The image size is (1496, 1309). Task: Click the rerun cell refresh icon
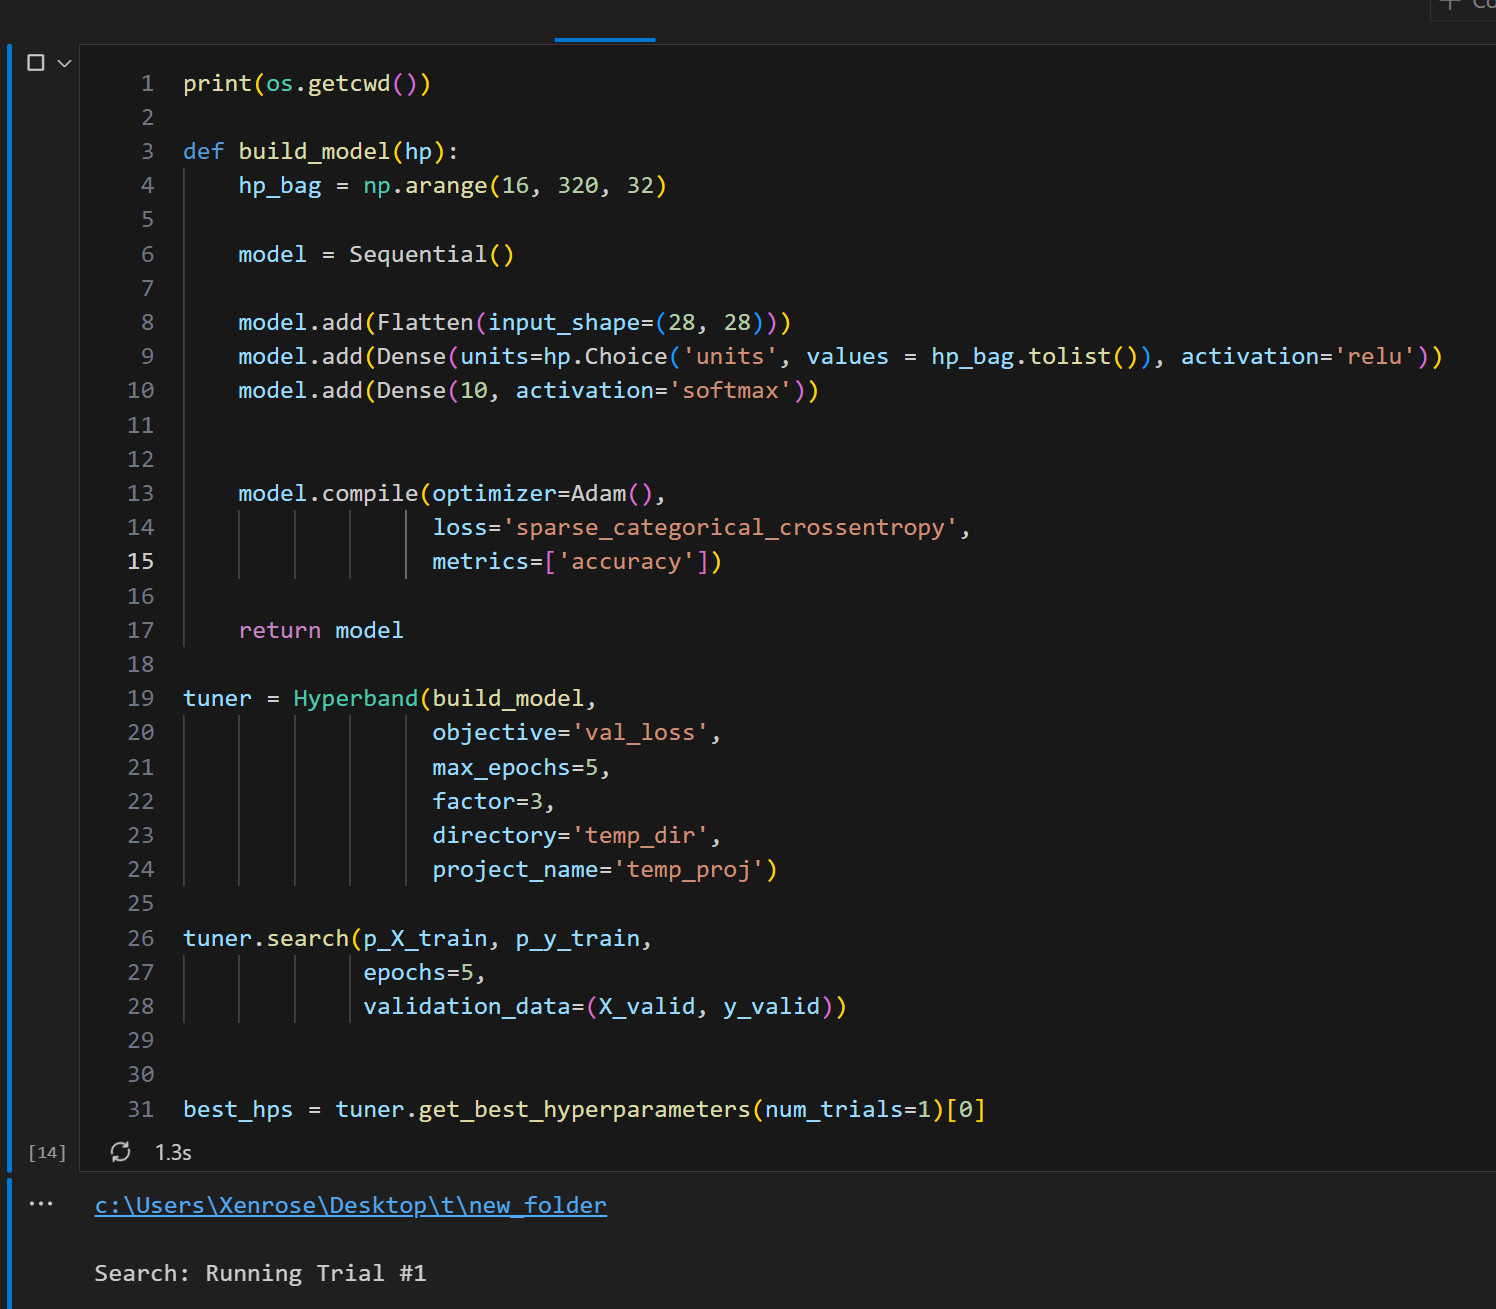coord(120,1152)
